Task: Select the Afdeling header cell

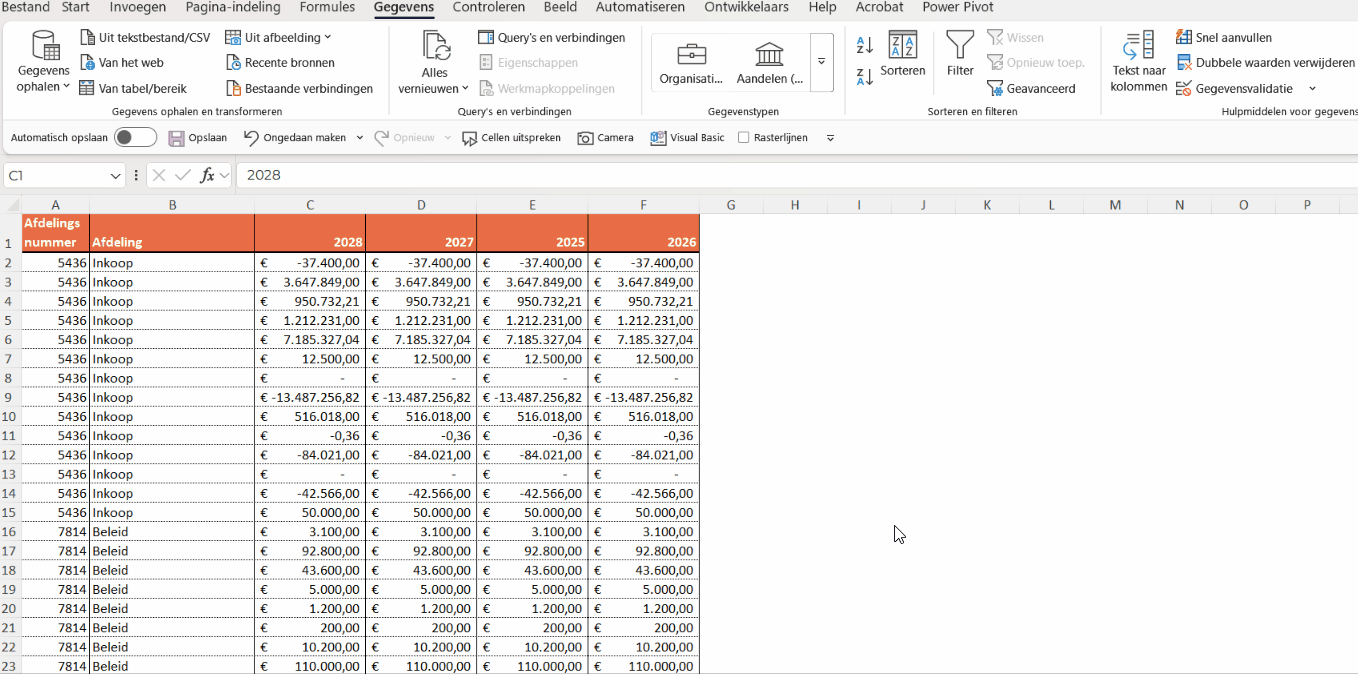Action: (x=172, y=233)
